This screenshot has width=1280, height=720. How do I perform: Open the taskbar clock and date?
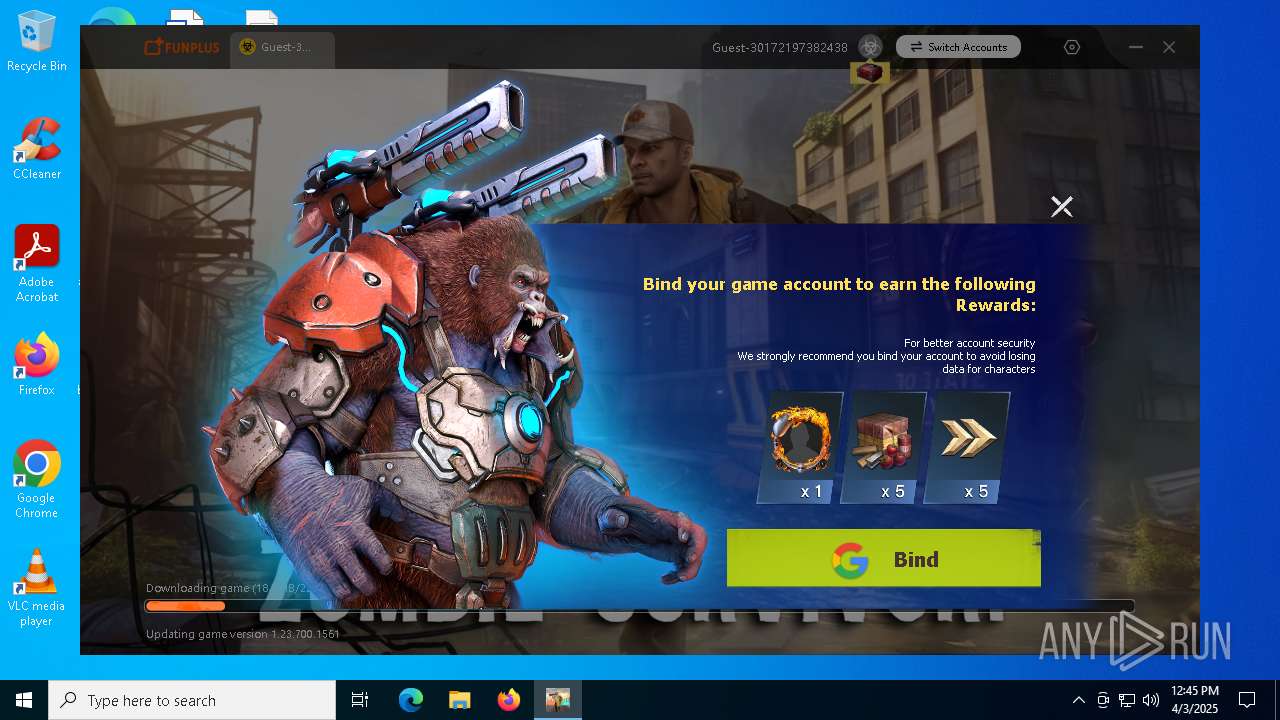(x=1194, y=700)
